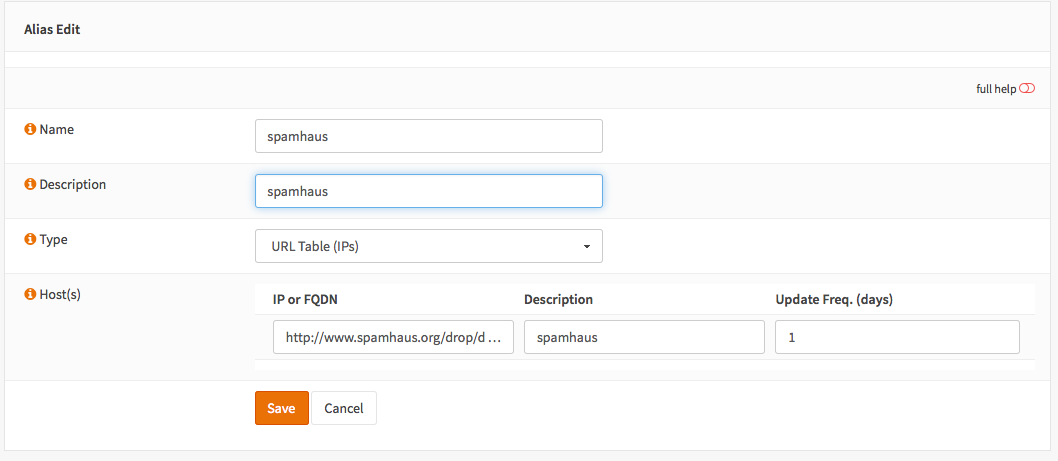Screen dimensions: 1058x461
Task: Open the Type dropdown showing URL Table (IPs)
Action: coord(428,246)
